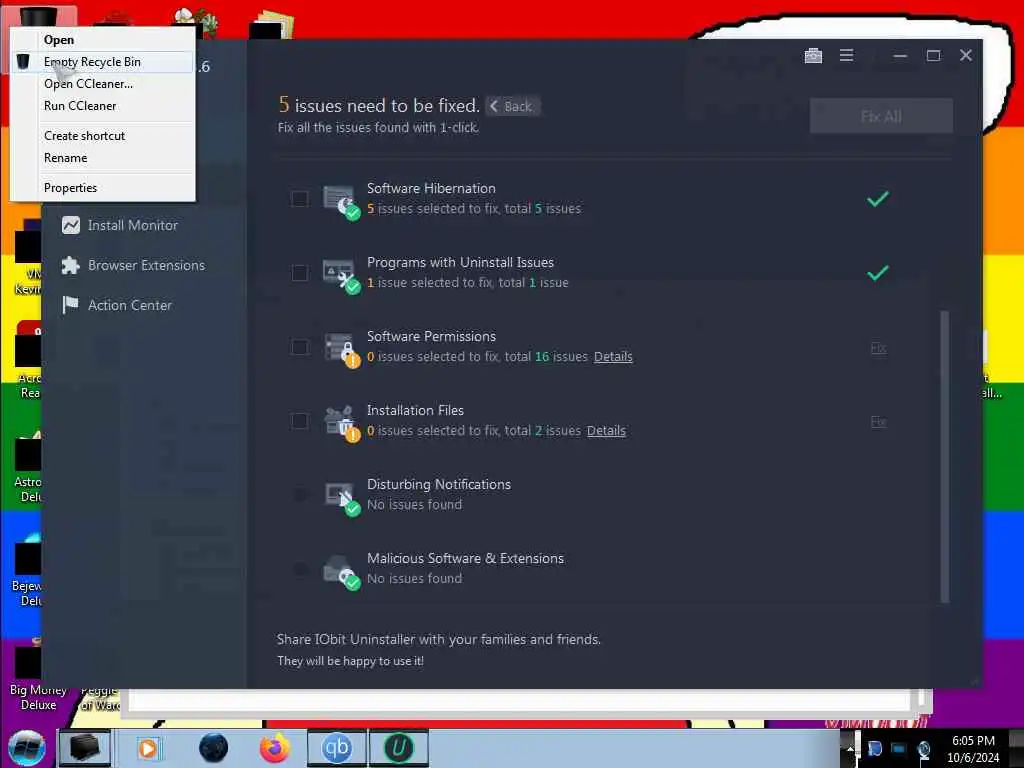This screenshot has height=768, width=1024.
Task: Click the Fix All button
Action: (x=881, y=116)
